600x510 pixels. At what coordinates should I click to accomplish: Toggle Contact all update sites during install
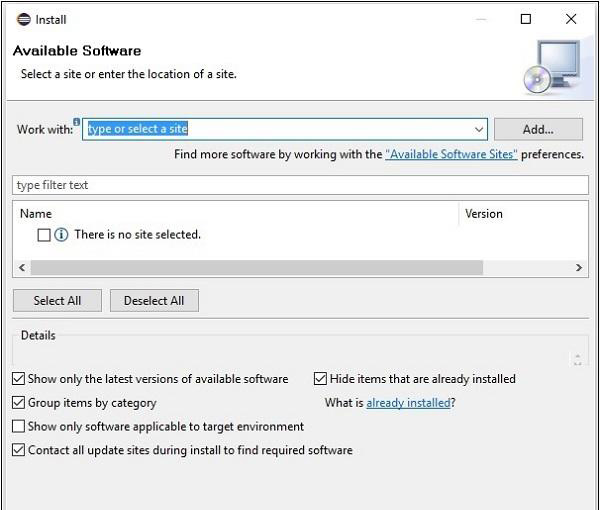[x=18, y=450]
